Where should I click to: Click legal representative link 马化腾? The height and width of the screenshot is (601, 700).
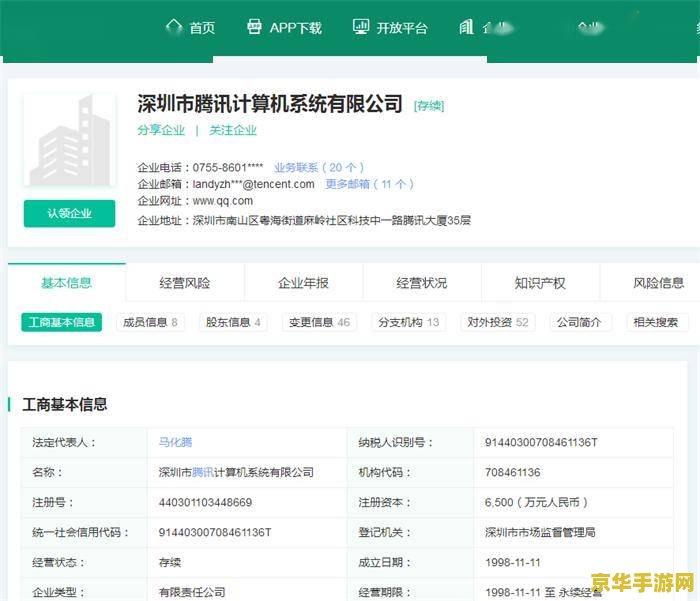[175, 442]
